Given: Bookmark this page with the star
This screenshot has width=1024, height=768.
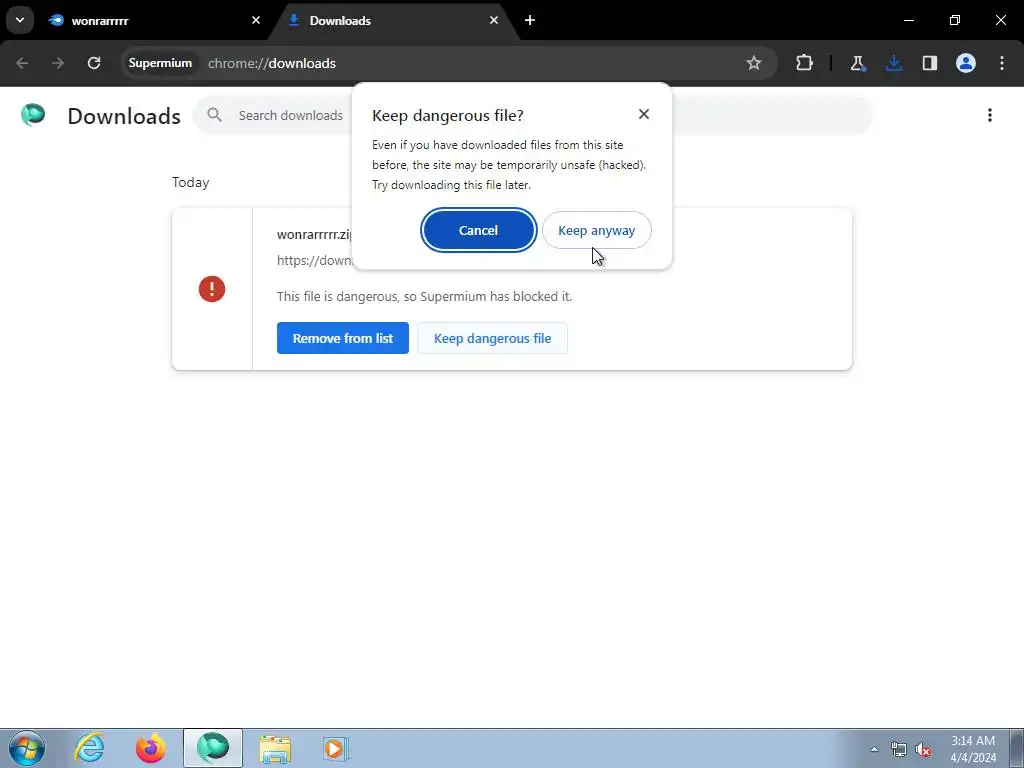Looking at the screenshot, I should (x=754, y=63).
